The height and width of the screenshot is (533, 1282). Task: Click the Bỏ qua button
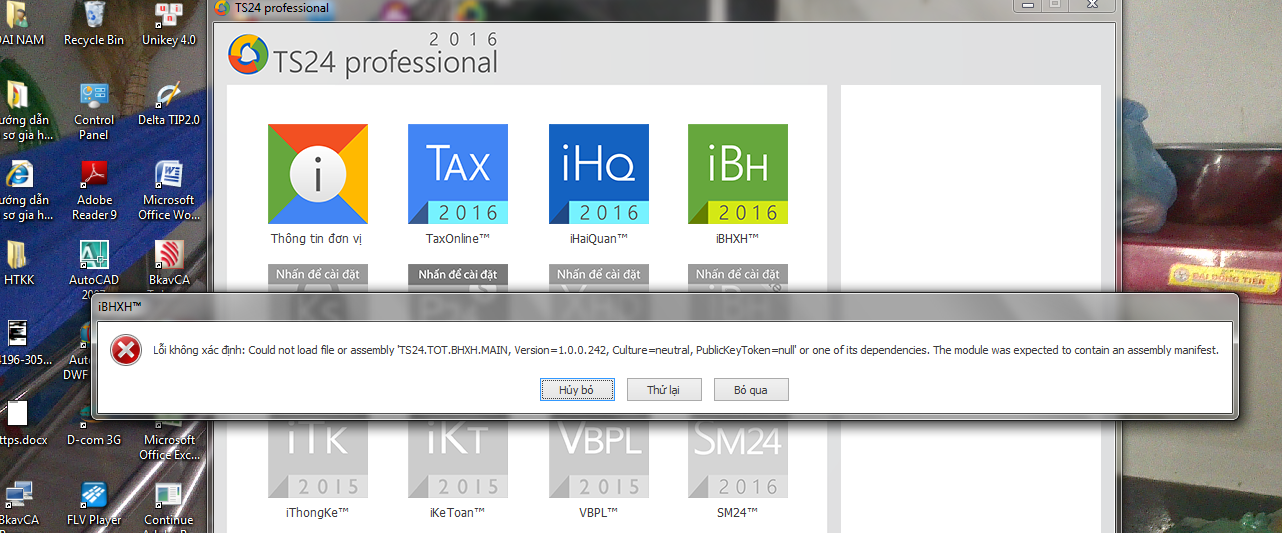(x=750, y=389)
